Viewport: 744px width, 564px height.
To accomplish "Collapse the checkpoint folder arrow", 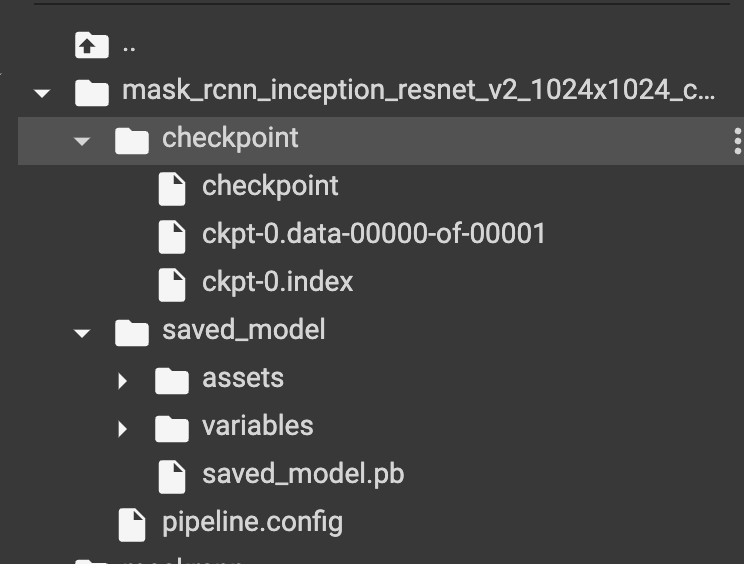I will coord(82,141).
